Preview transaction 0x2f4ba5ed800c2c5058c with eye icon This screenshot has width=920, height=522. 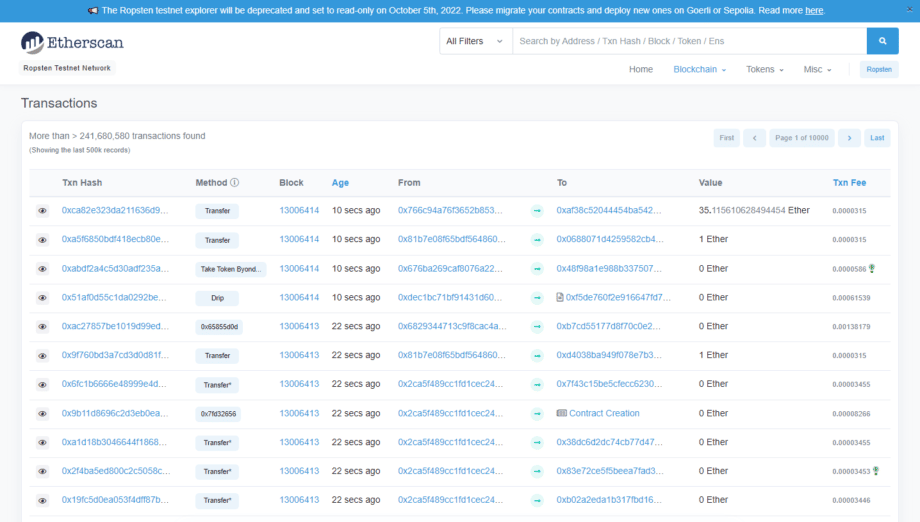pyautogui.click(x=42, y=471)
